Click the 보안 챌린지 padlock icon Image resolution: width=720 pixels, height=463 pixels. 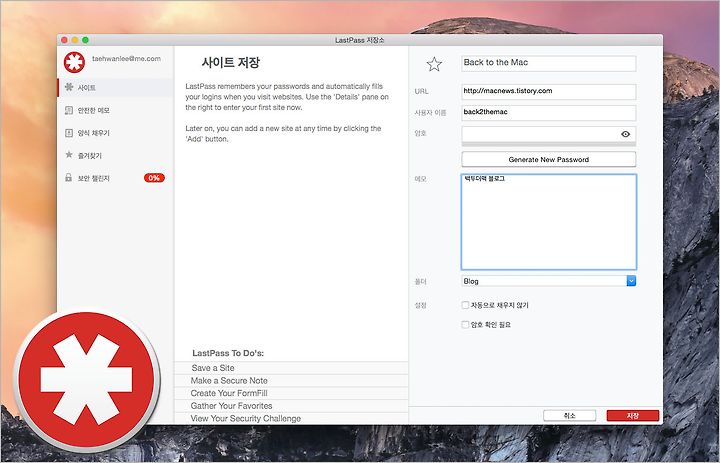[x=69, y=177]
